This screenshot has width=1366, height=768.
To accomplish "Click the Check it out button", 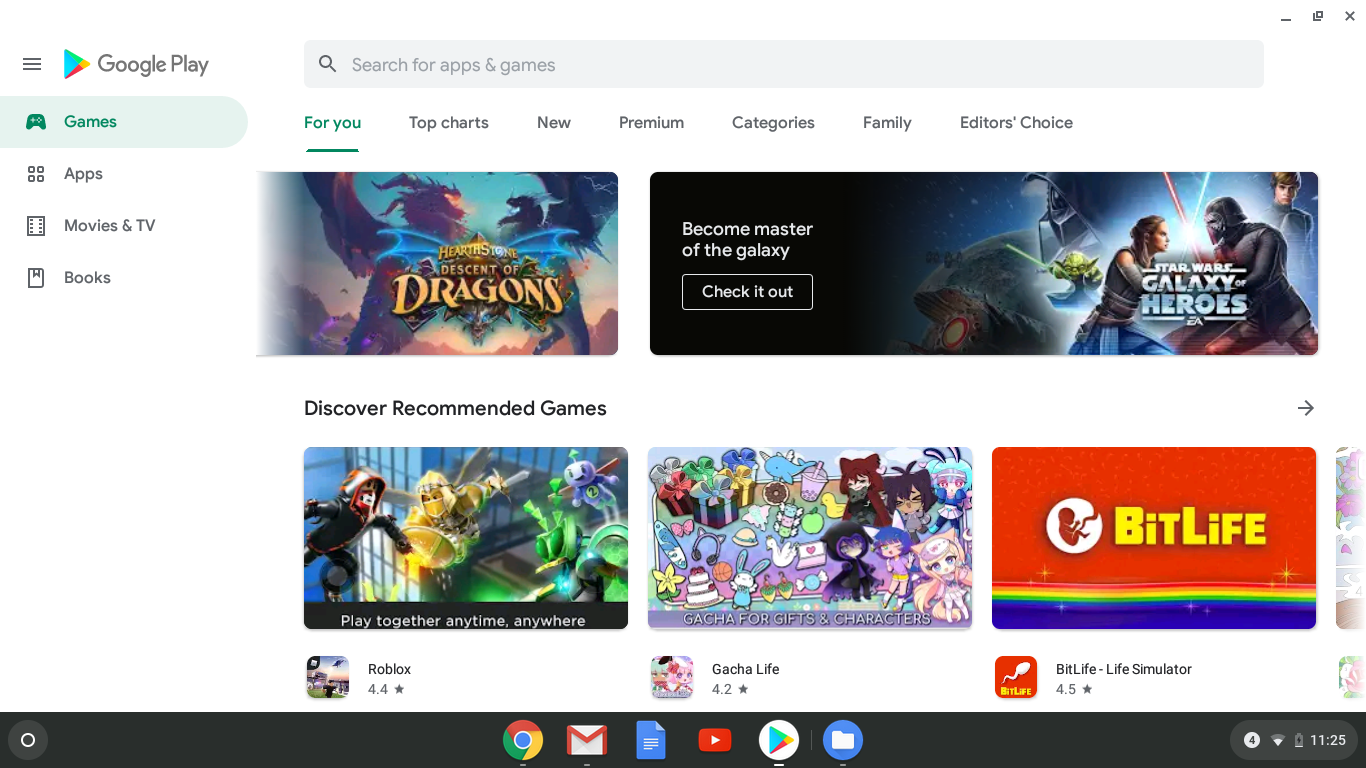I will click(747, 292).
